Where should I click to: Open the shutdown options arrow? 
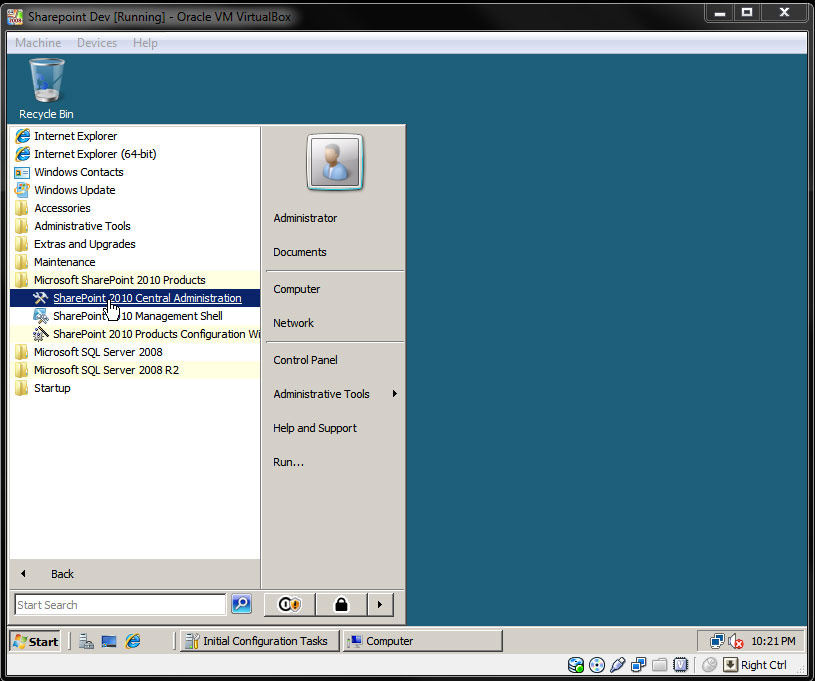point(380,605)
